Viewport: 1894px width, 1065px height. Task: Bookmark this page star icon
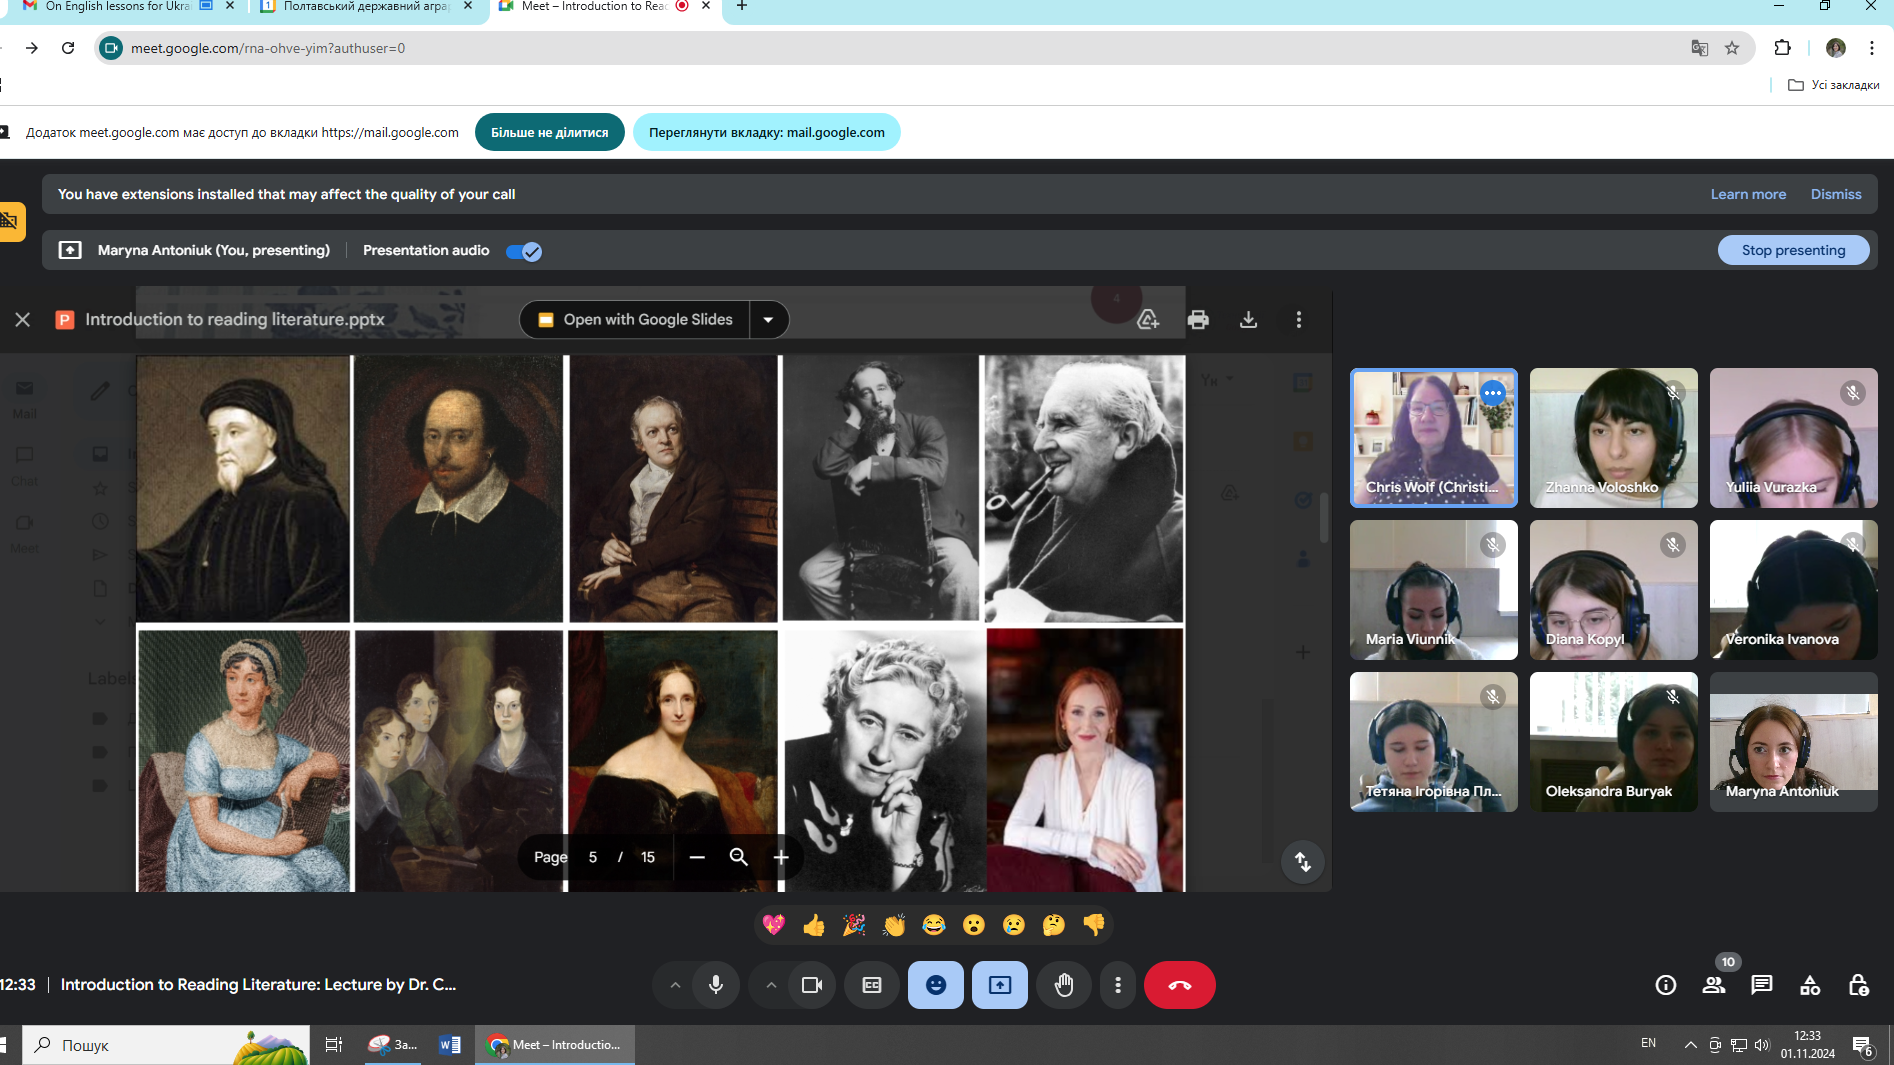click(x=1732, y=48)
